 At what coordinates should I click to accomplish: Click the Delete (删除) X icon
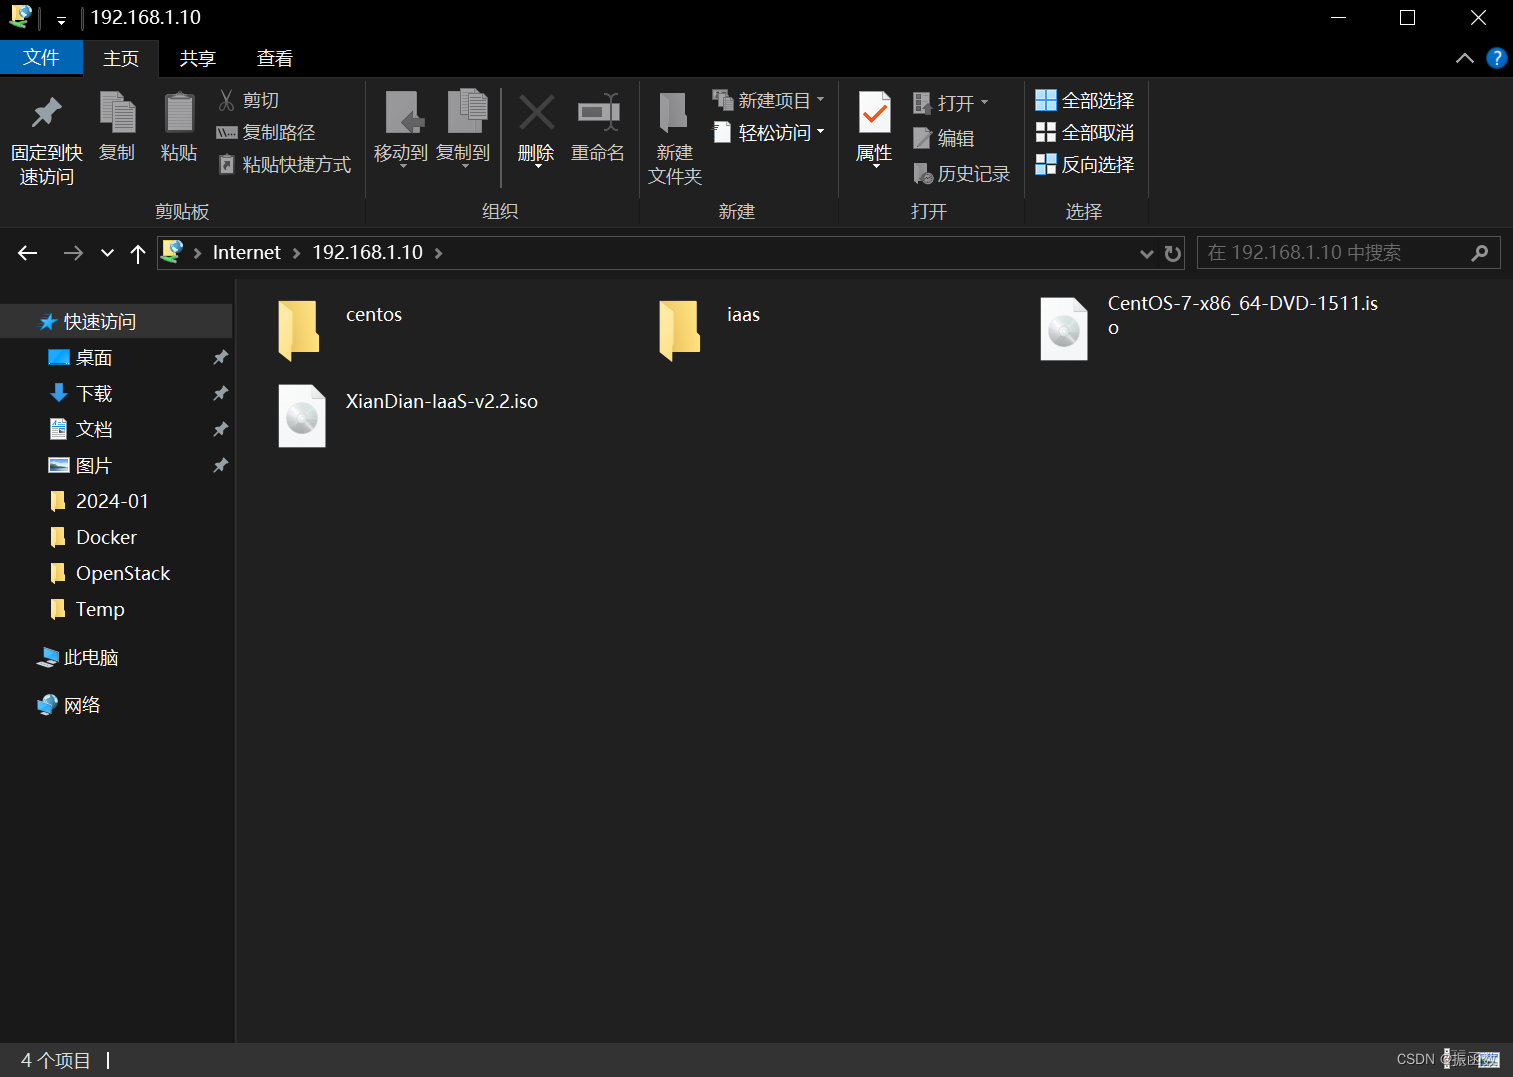536,112
